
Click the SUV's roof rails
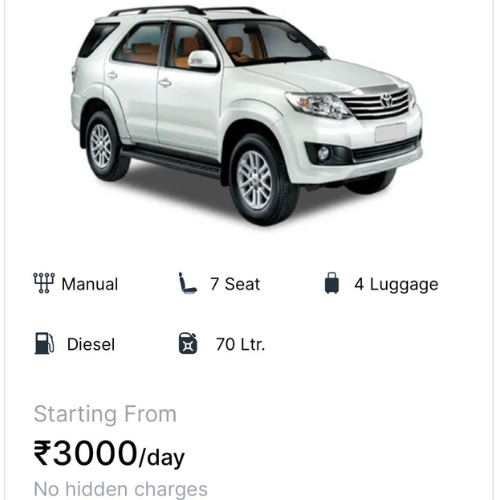click(x=188, y=10)
